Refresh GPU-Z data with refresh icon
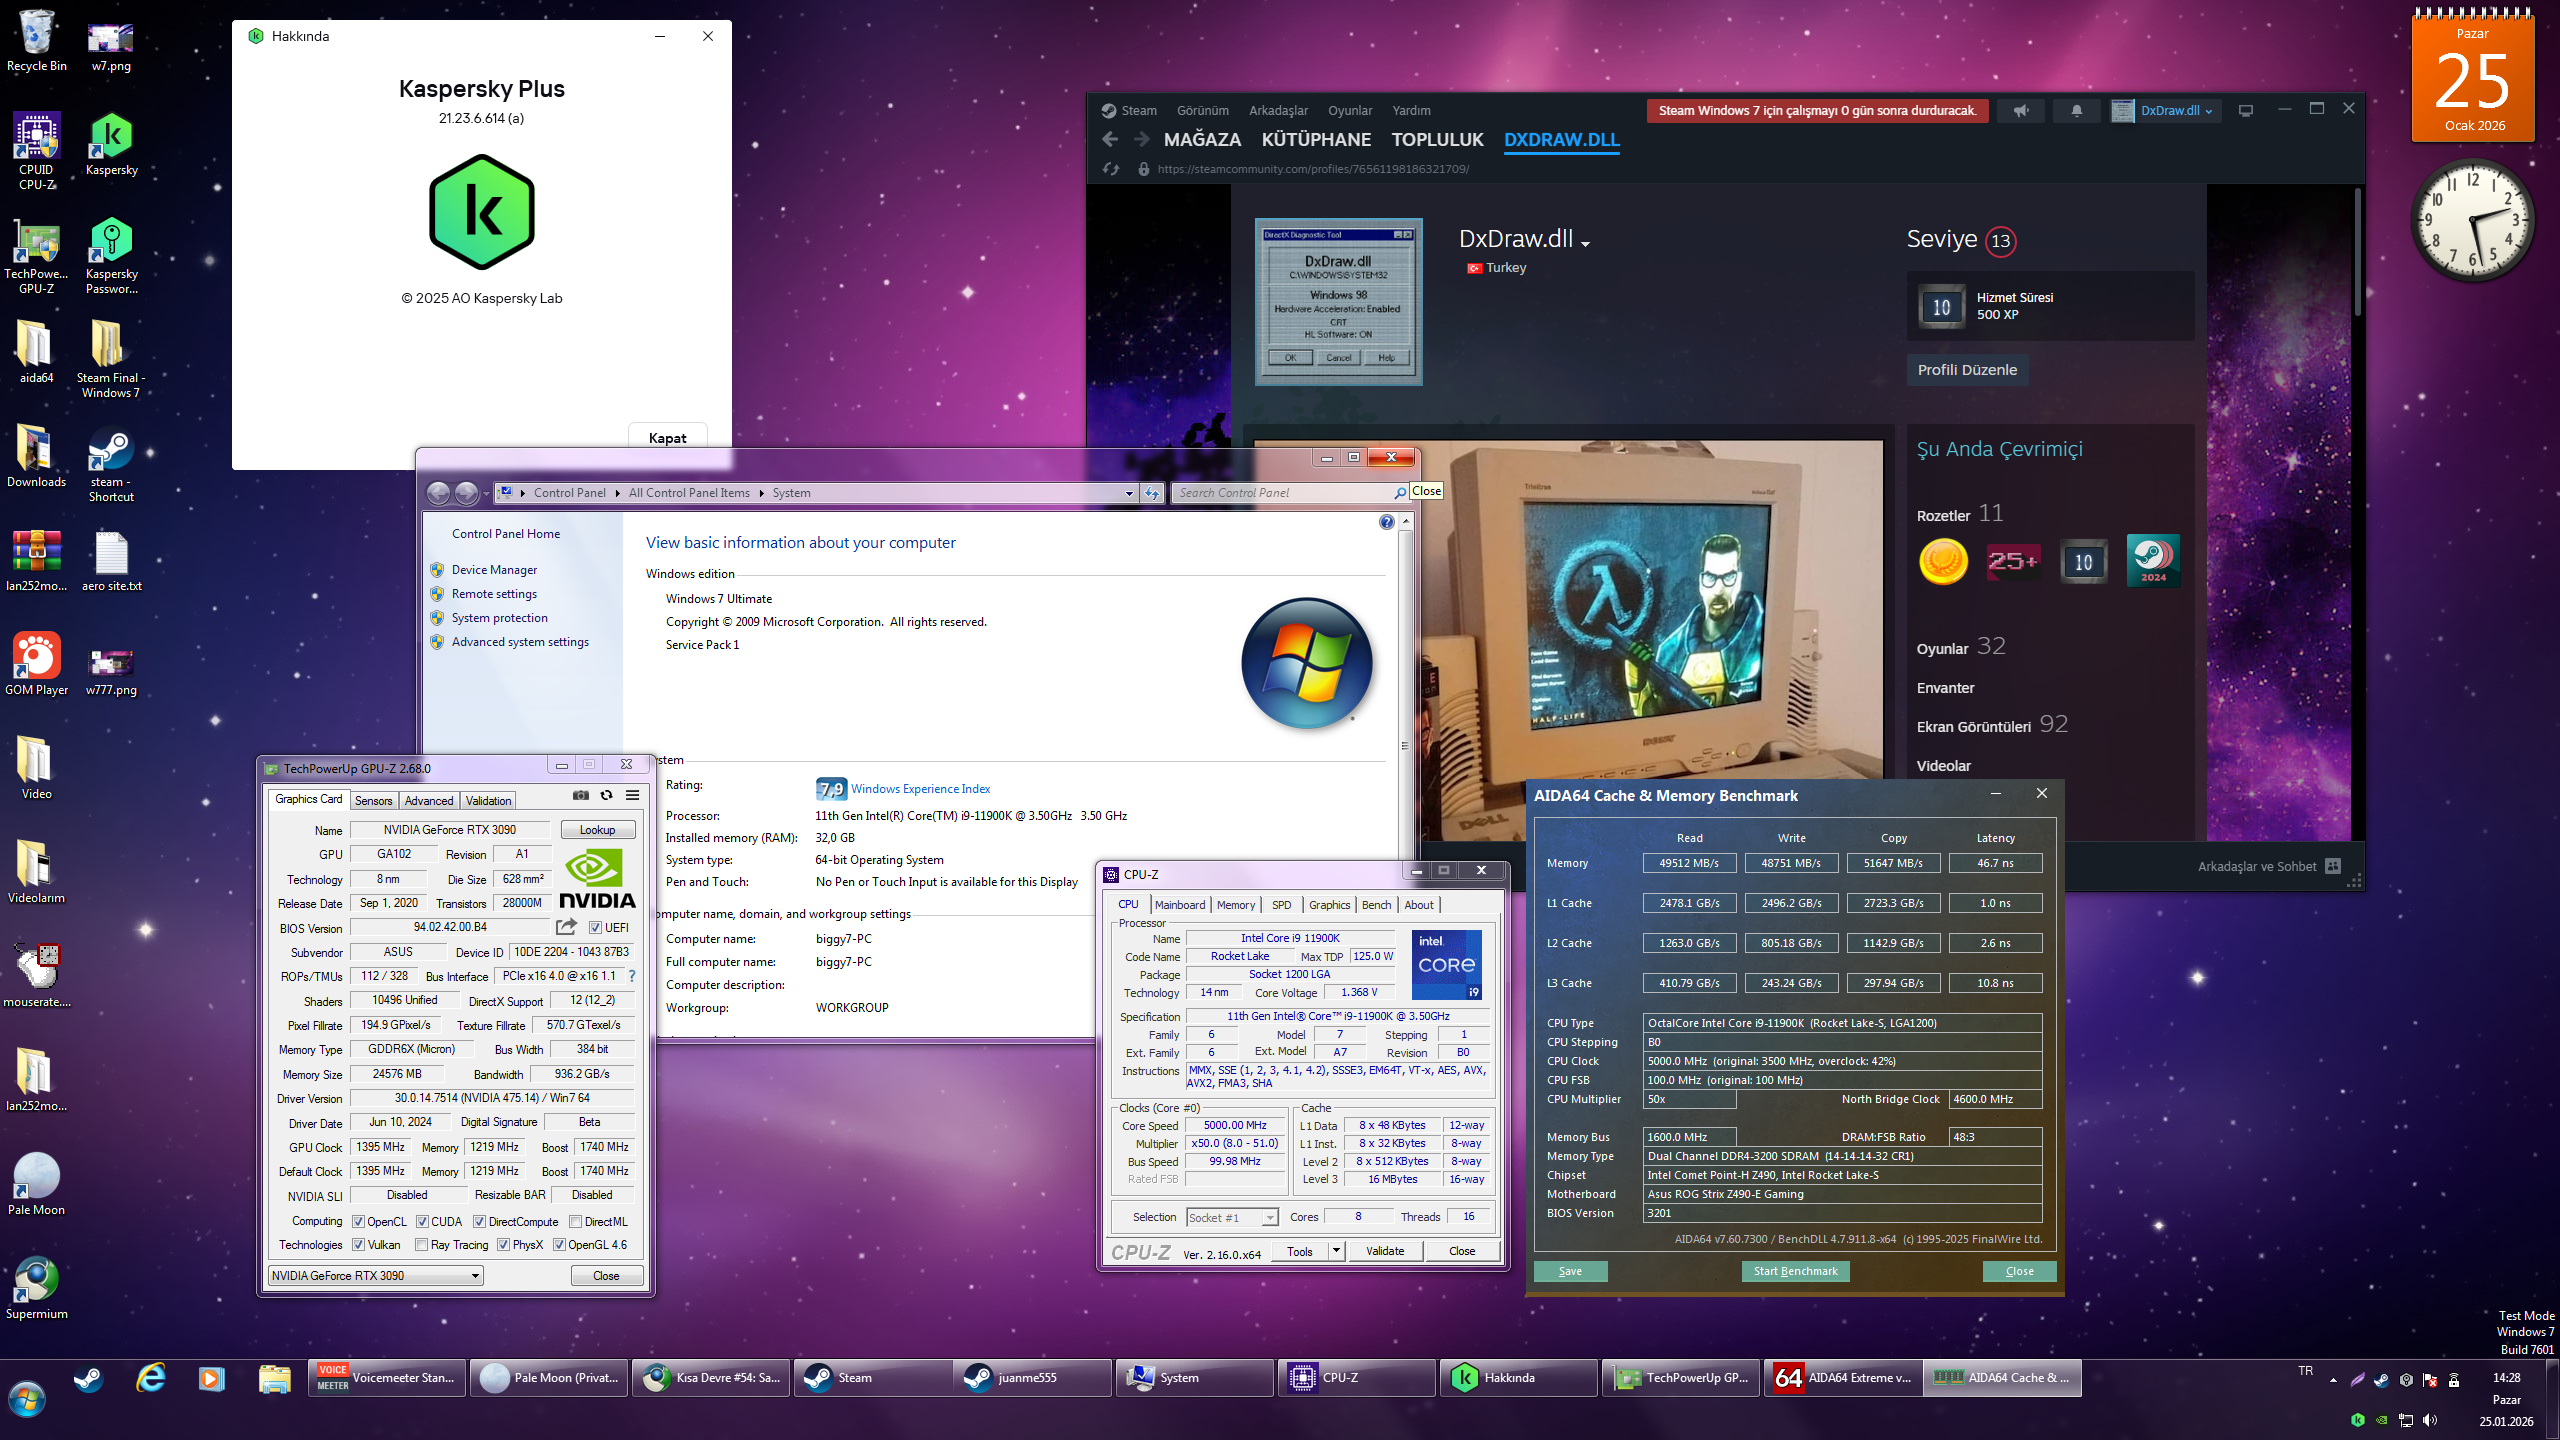 pyautogui.click(x=606, y=795)
